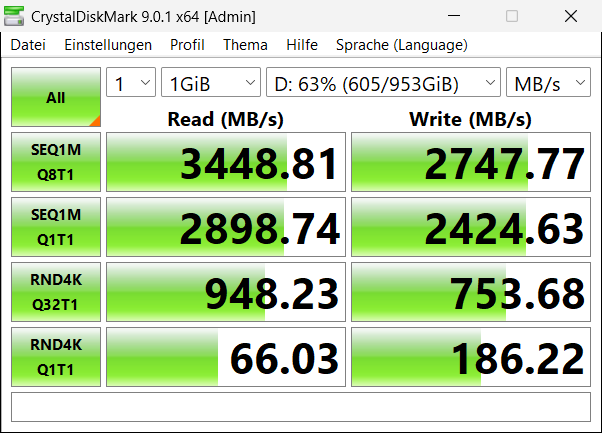Open the Hilfe menu
The width and height of the screenshot is (602, 433).
302,45
